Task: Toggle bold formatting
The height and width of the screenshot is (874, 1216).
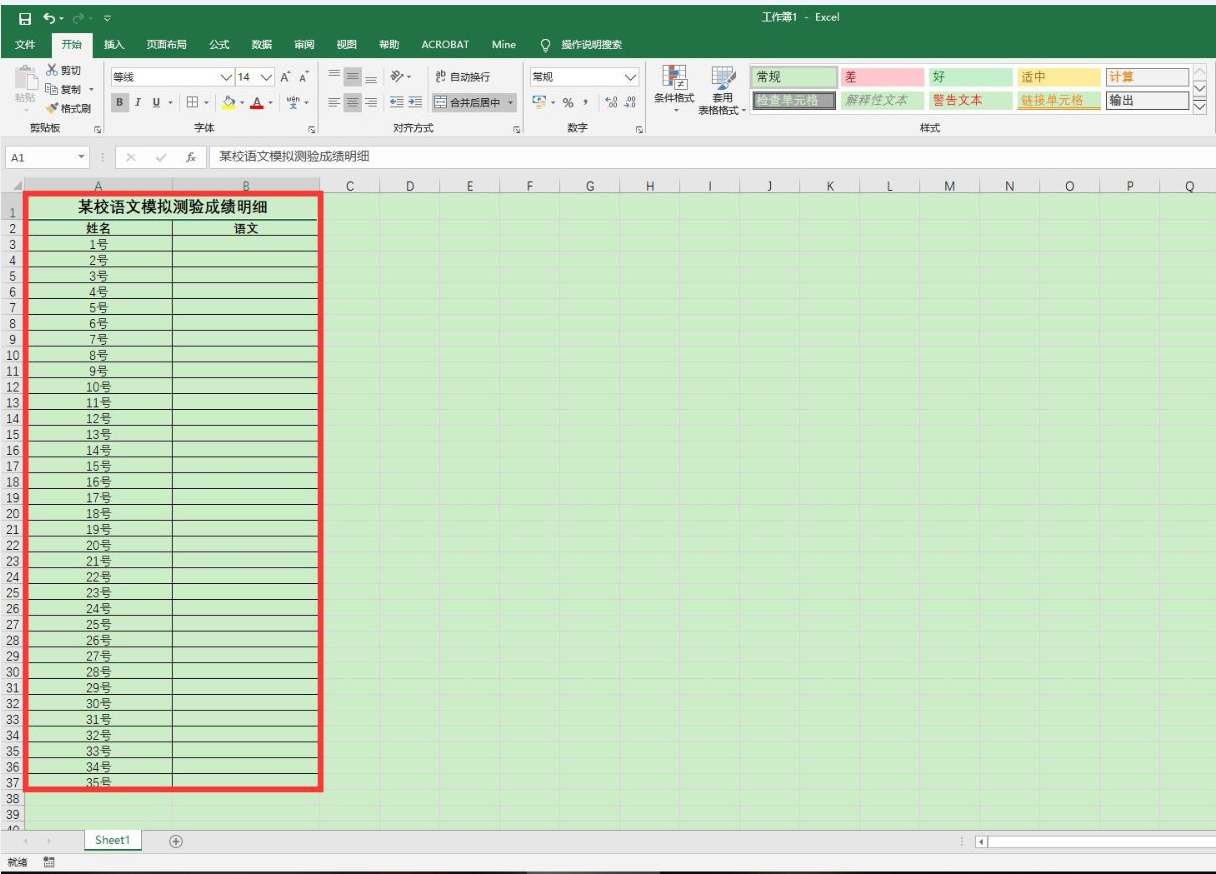Action: [x=120, y=102]
